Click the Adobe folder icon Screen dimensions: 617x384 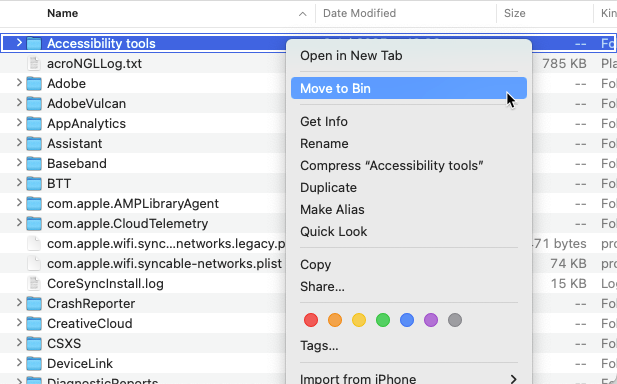coord(34,83)
